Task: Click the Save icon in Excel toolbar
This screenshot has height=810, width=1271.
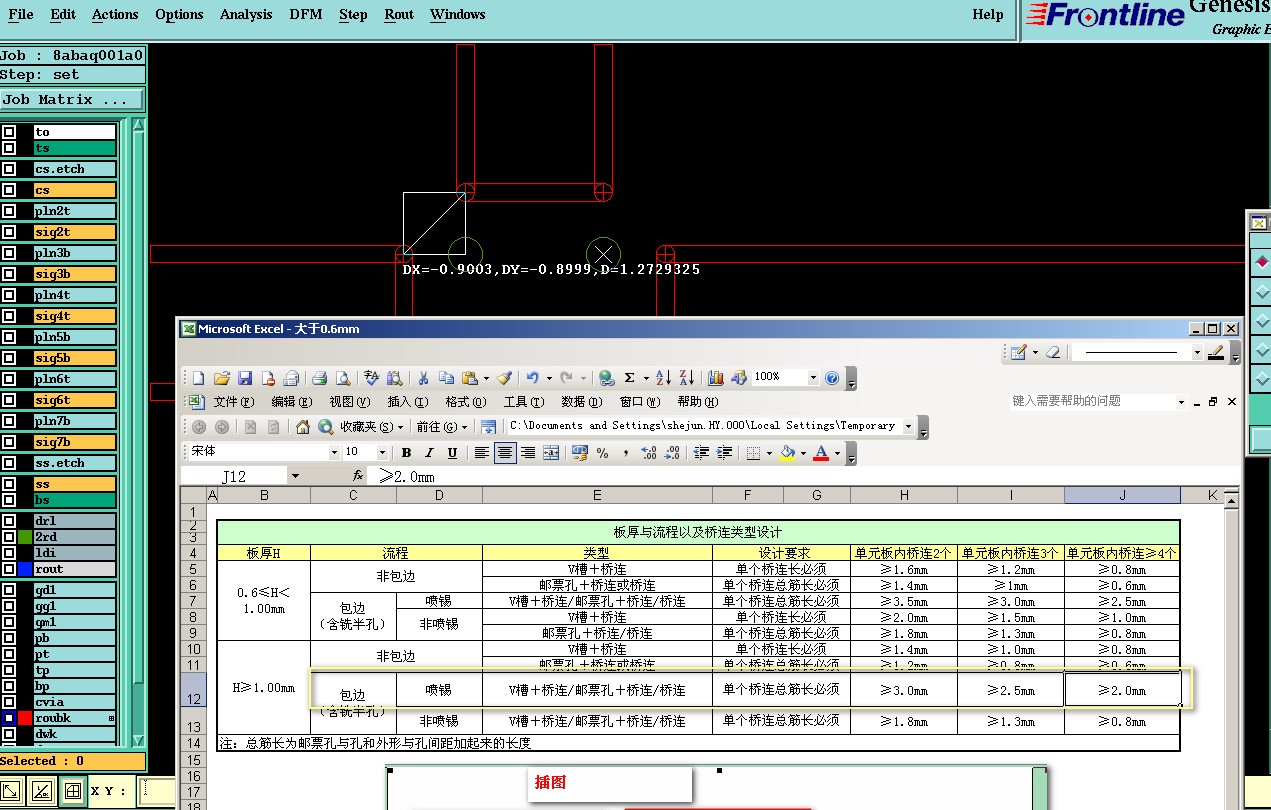Action: (x=245, y=378)
